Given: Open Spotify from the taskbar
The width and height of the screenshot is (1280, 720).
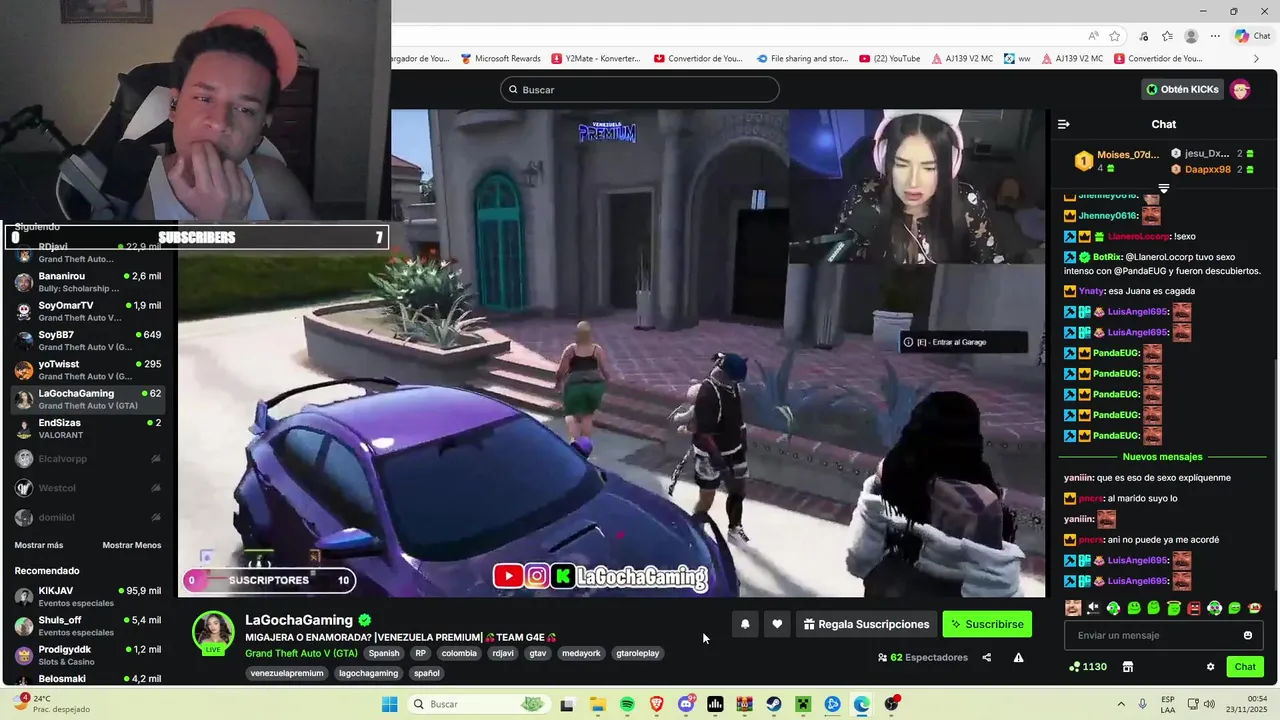Looking at the screenshot, I should (627, 704).
